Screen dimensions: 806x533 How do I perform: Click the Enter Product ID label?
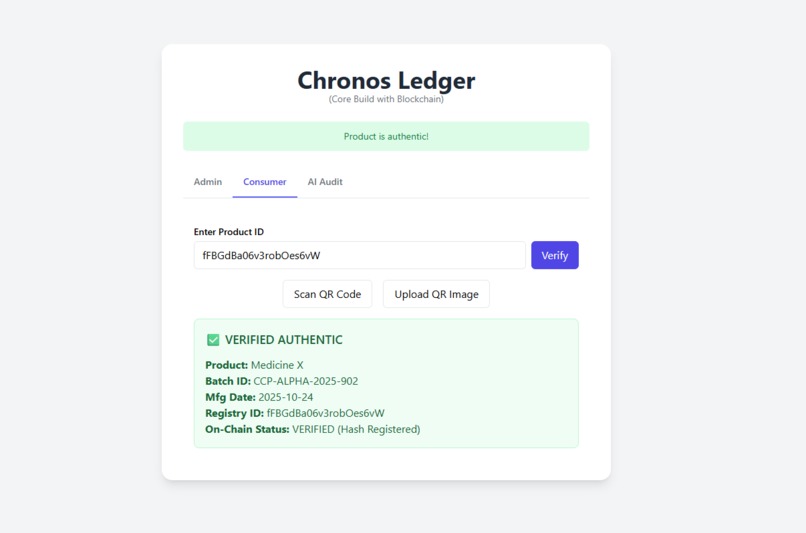(229, 232)
